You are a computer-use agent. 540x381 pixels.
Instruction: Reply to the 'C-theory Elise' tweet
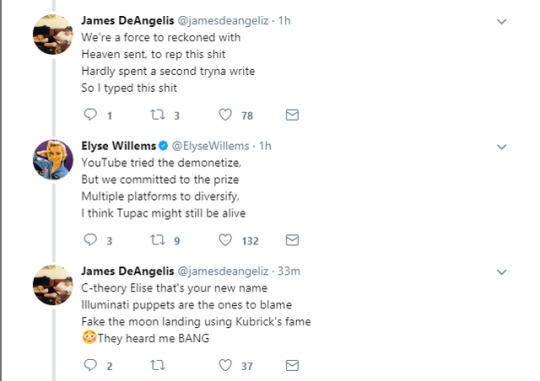click(x=91, y=365)
